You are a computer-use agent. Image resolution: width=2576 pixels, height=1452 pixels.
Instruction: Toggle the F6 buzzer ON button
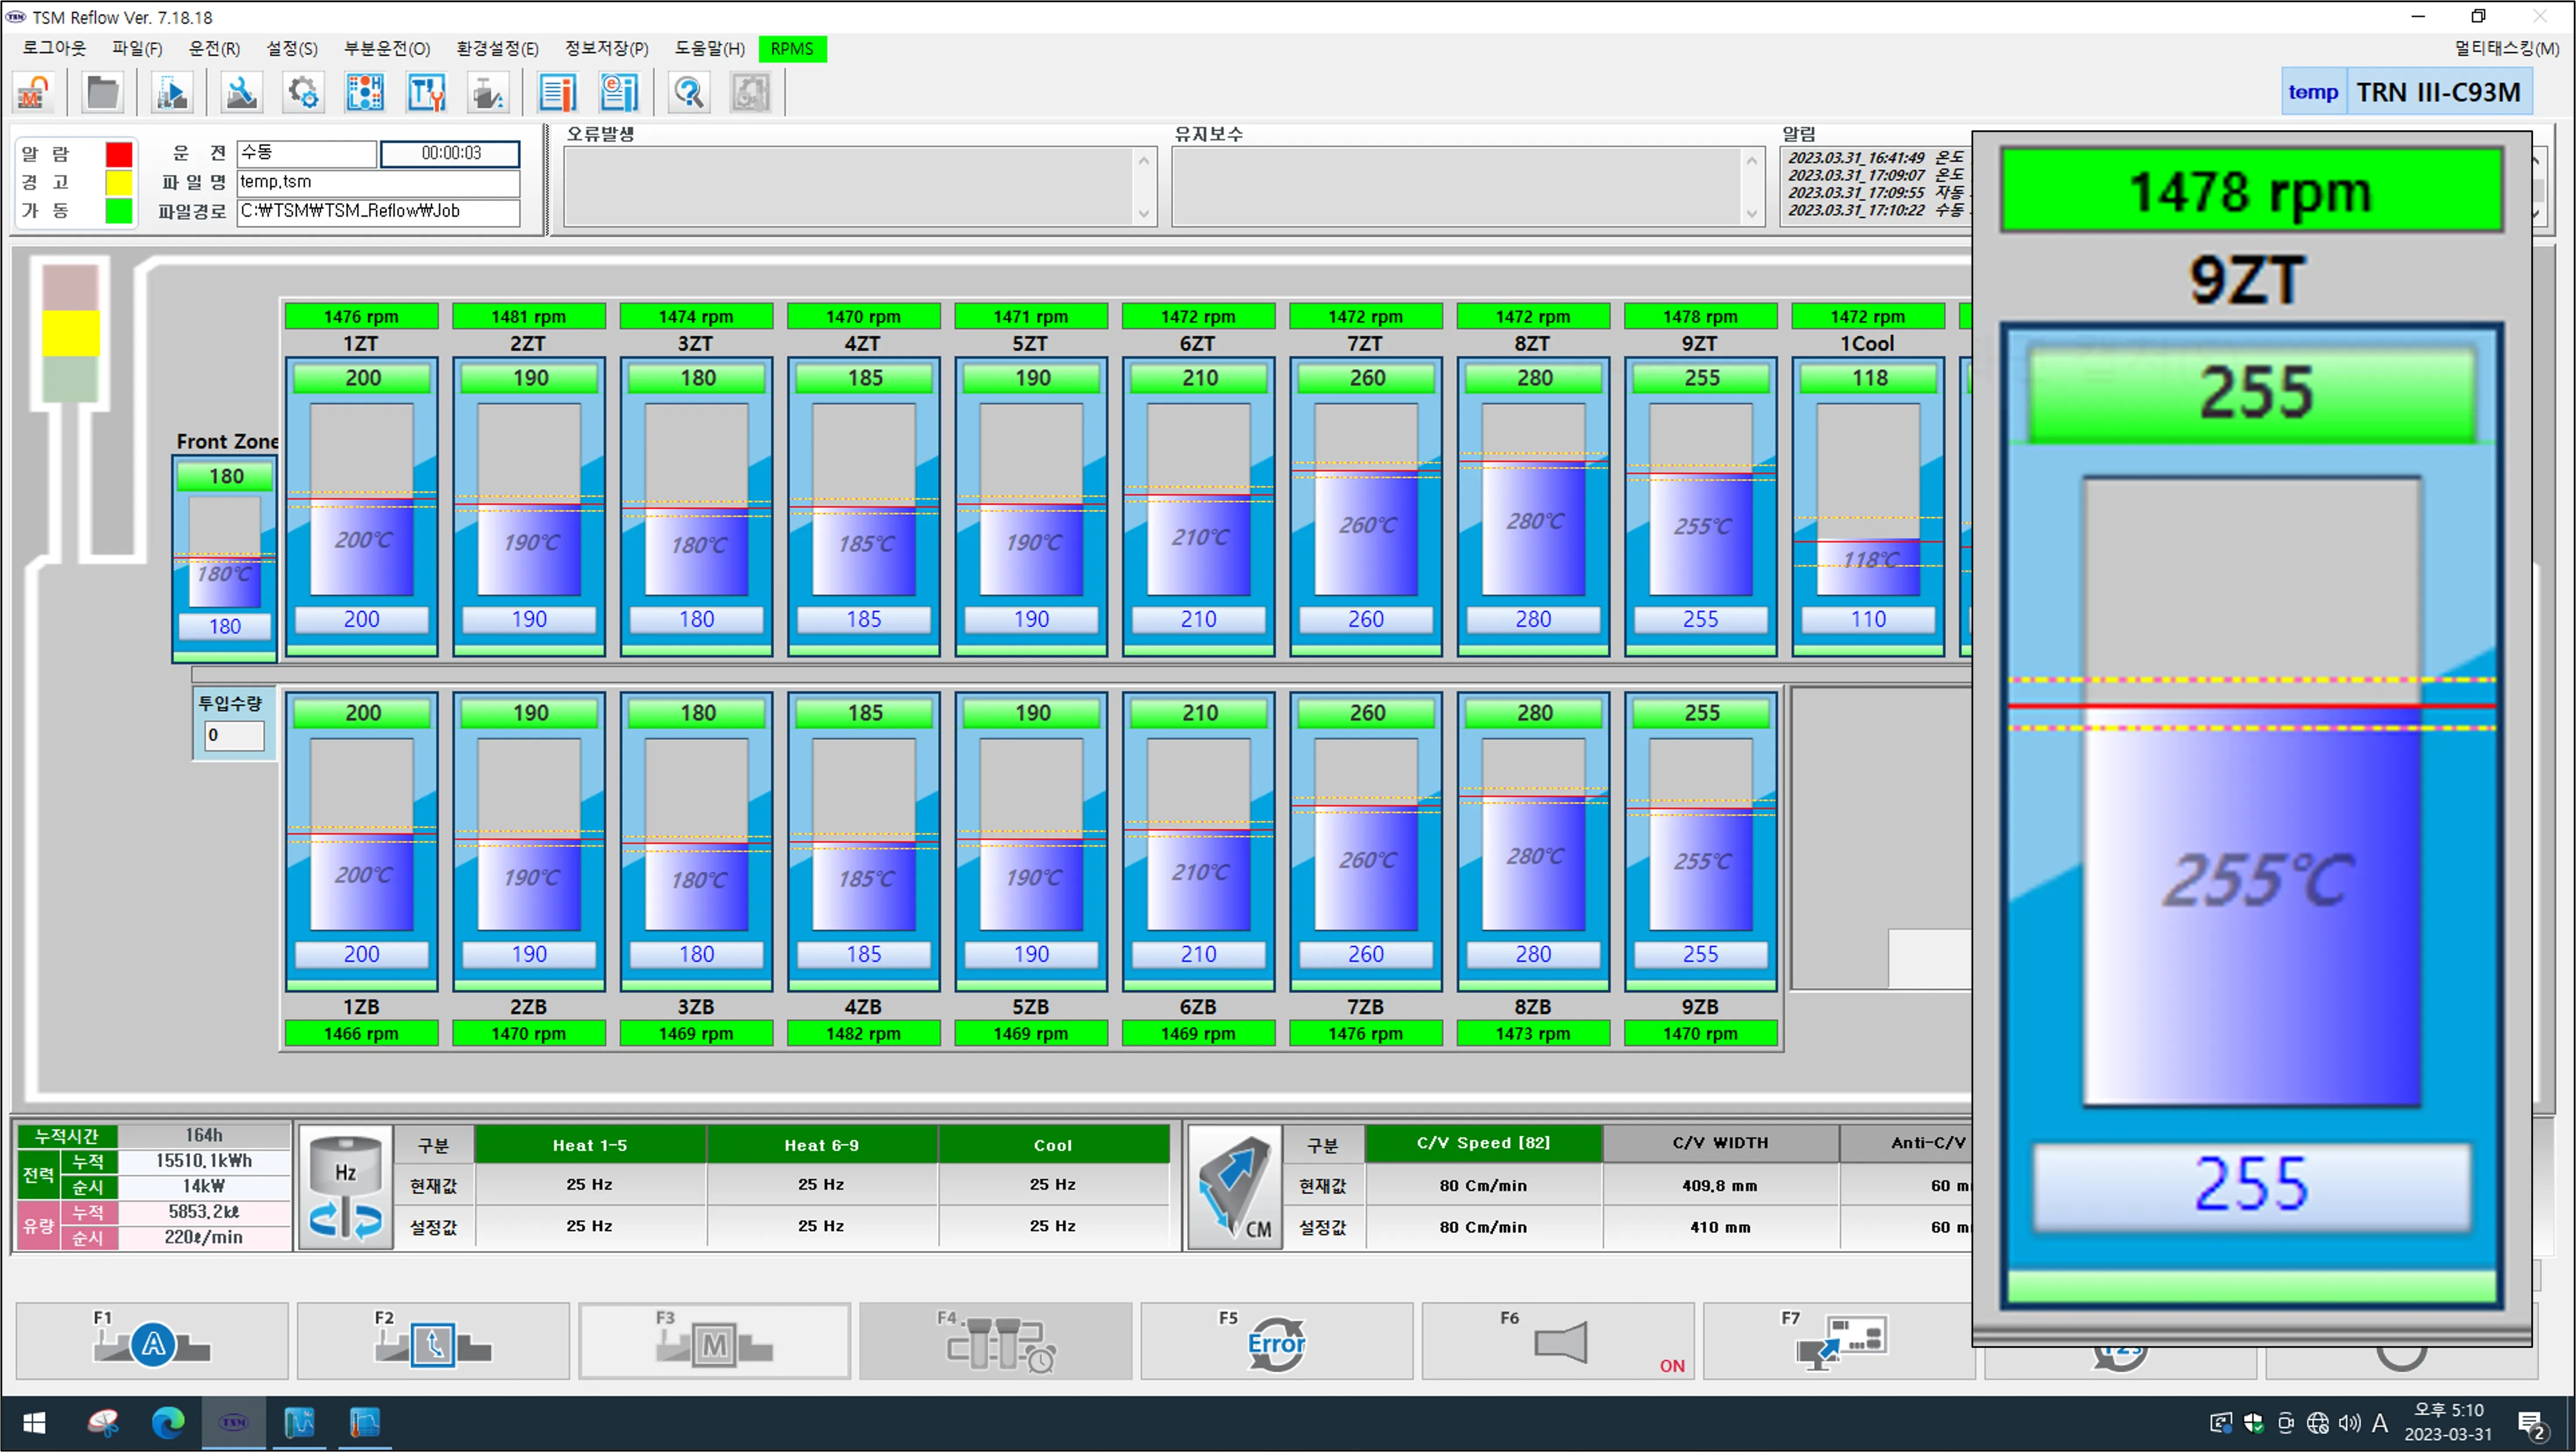[1558, 1341]
